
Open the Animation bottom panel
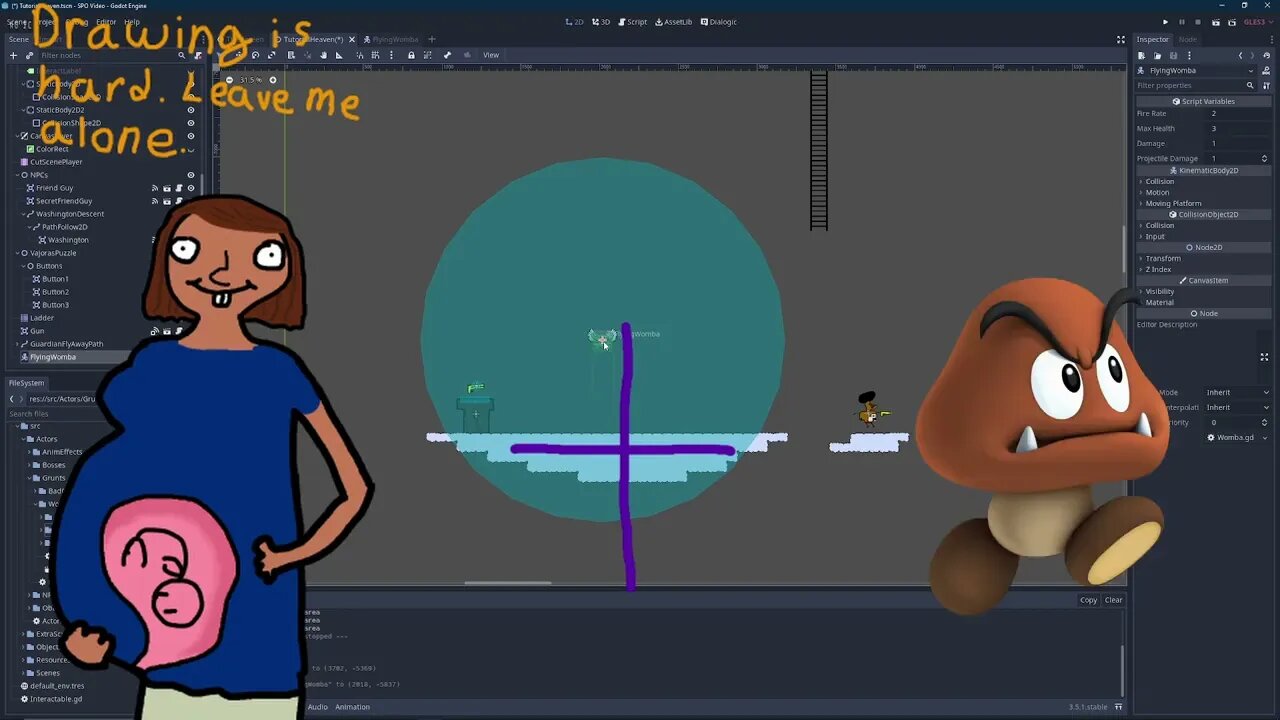tap(352, 707)
